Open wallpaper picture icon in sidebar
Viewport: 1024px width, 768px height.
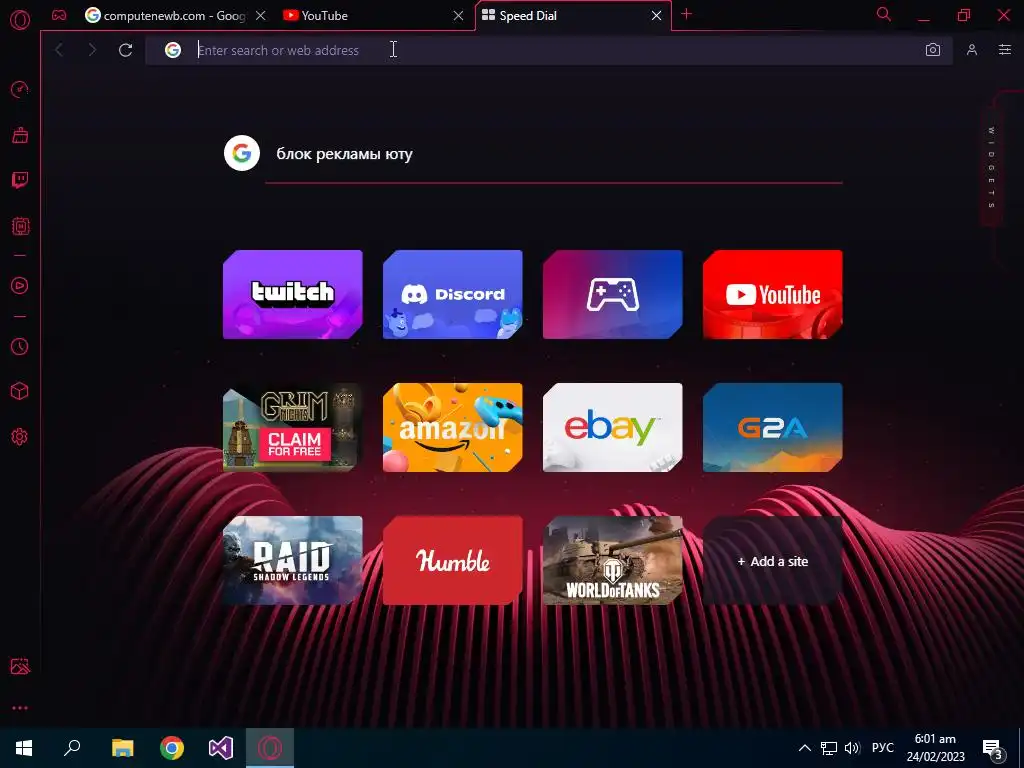click(20, 666)
